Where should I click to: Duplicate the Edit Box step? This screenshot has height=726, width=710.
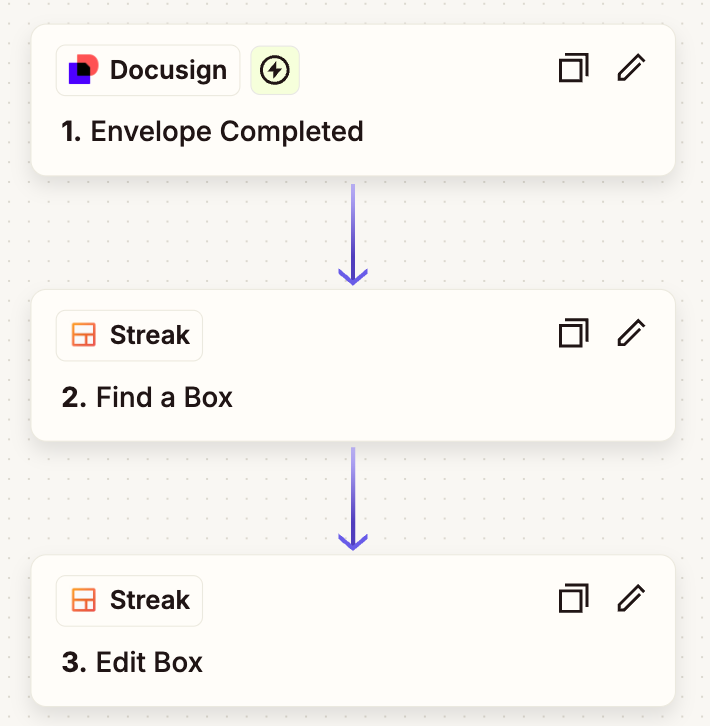(x=573, y=598)
